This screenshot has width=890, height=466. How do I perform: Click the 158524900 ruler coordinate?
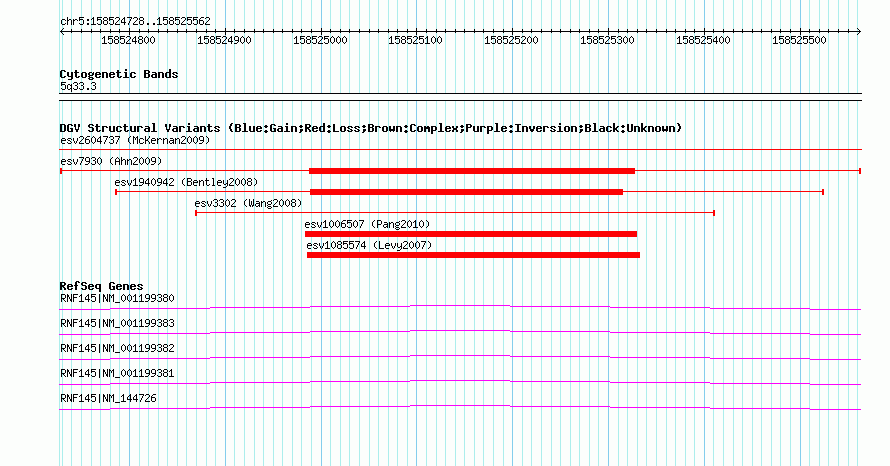[x=224, y=40]
